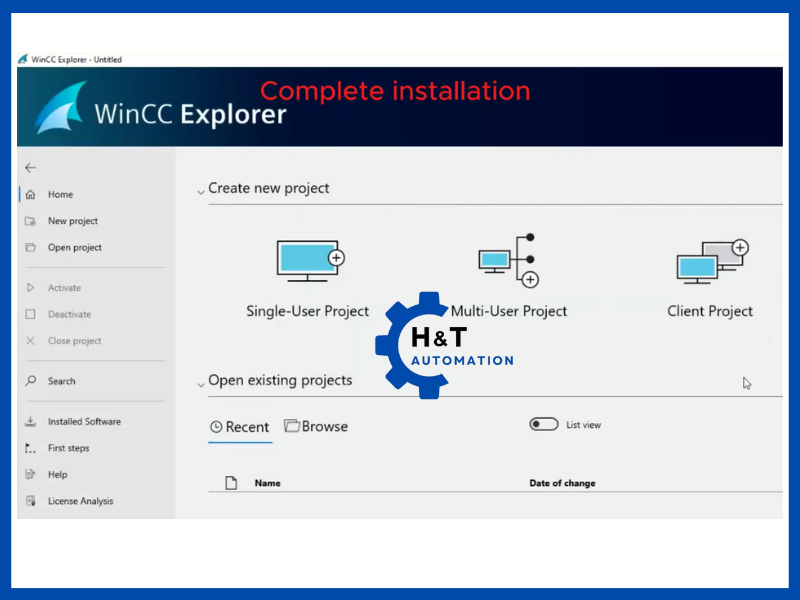The width and height of the screenshot is (800, 600).
Task: Toggle the List view switch
Action: (x=544, y=425)
